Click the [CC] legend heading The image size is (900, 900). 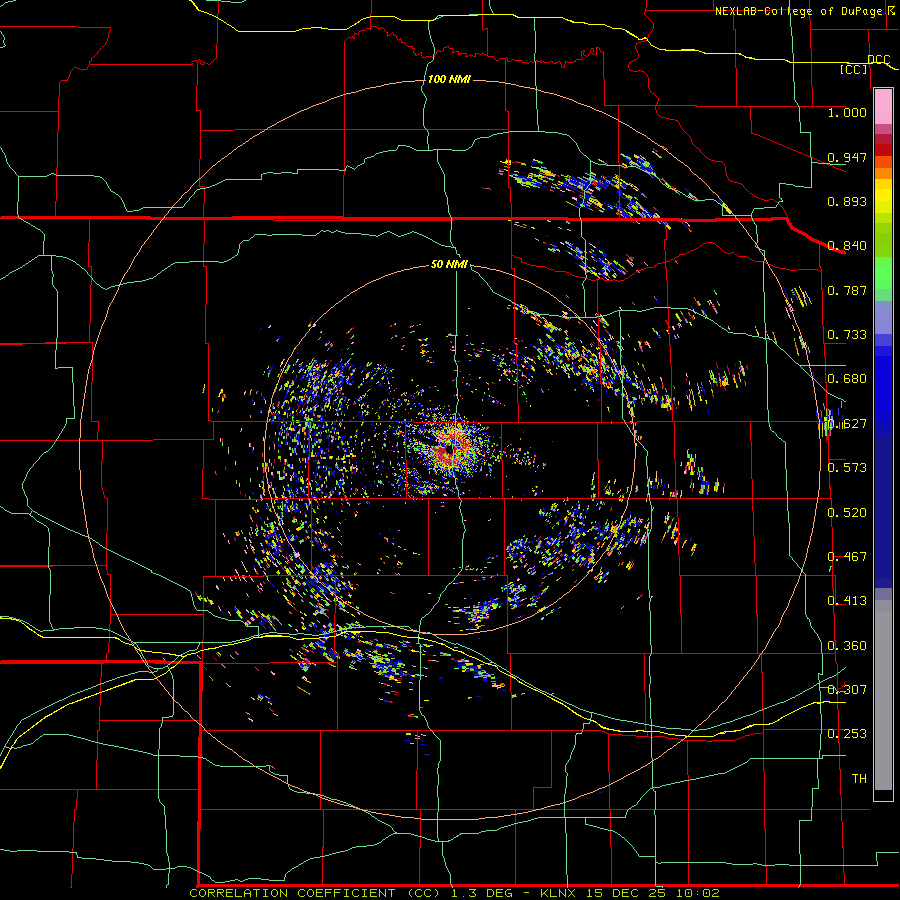click(x=854, y=69)
